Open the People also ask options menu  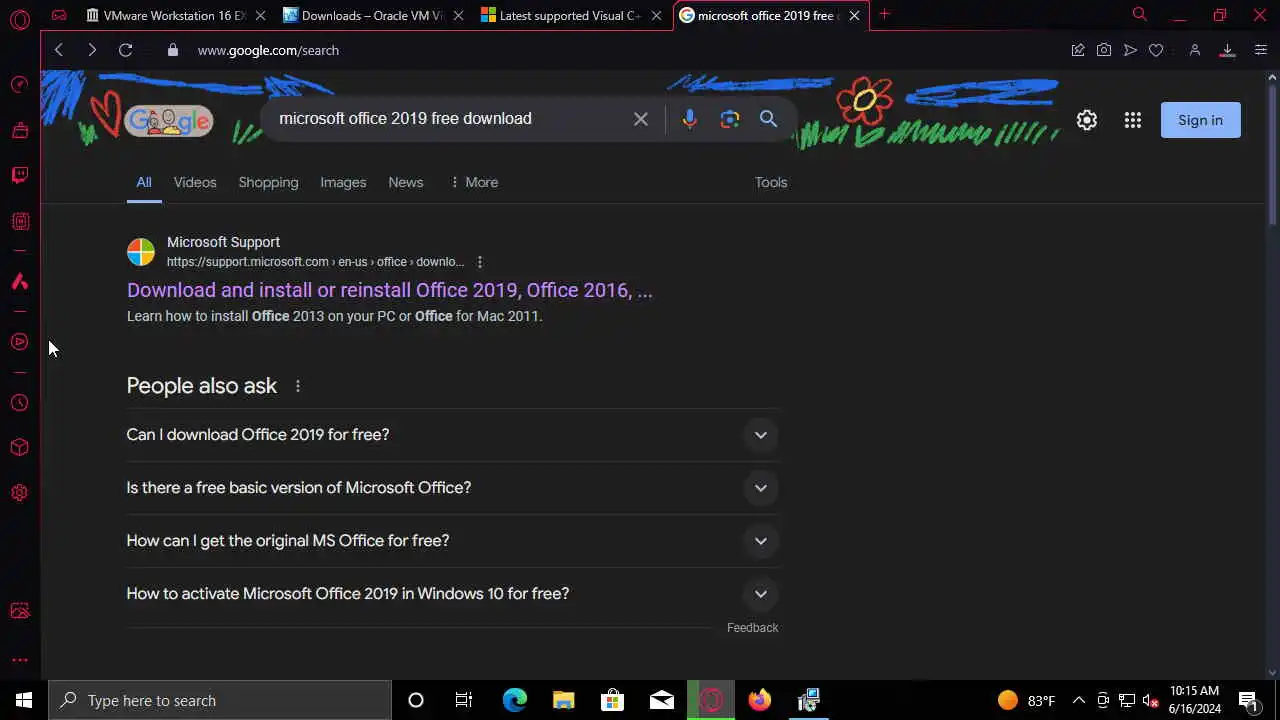tap(298, 386)
